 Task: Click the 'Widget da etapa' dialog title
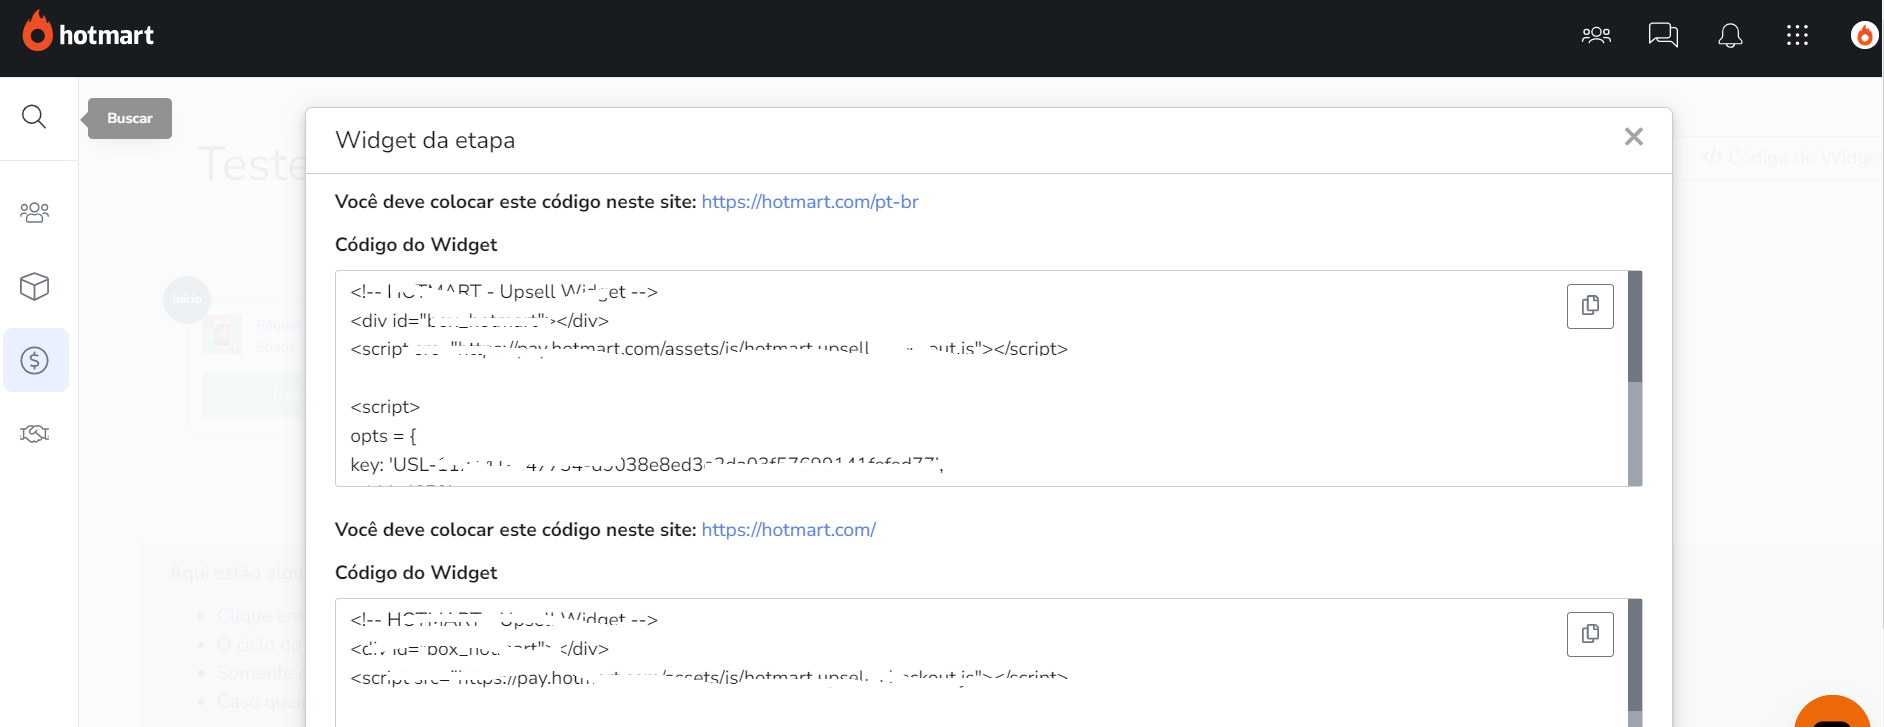(x=425, y=140)
